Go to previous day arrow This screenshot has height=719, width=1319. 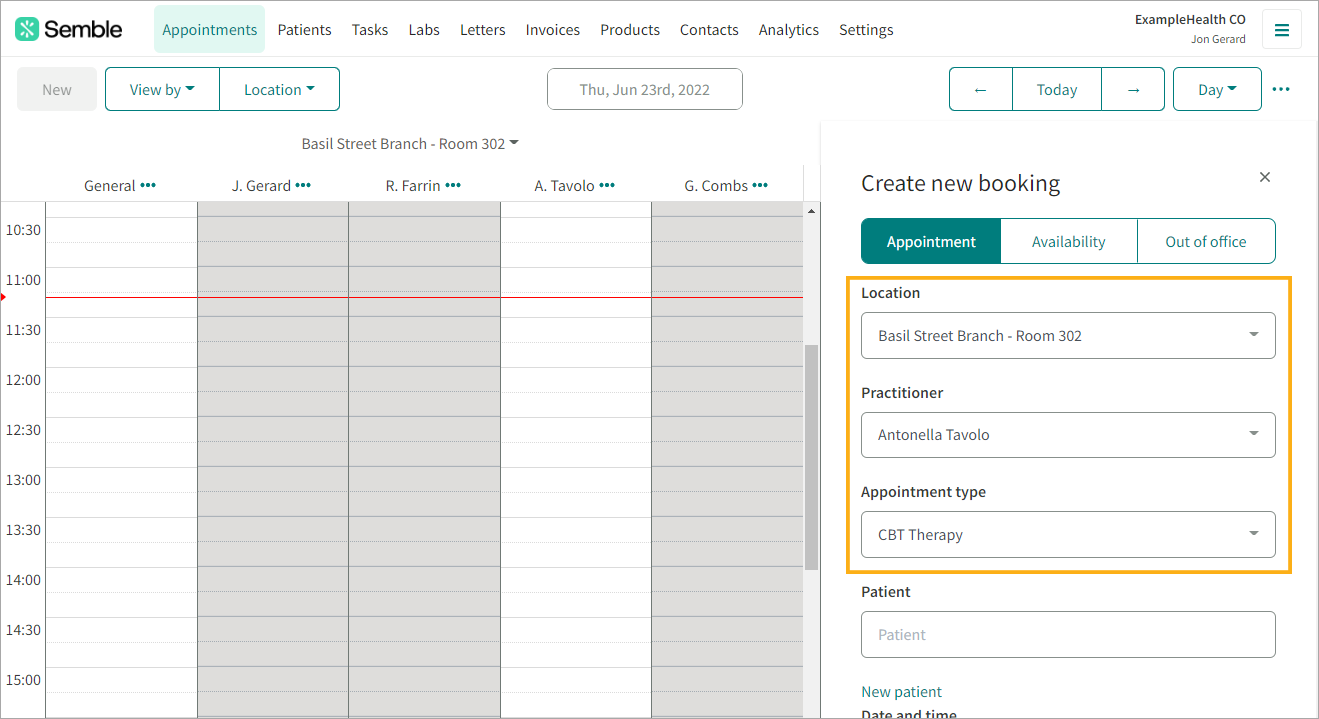point(980,89)
